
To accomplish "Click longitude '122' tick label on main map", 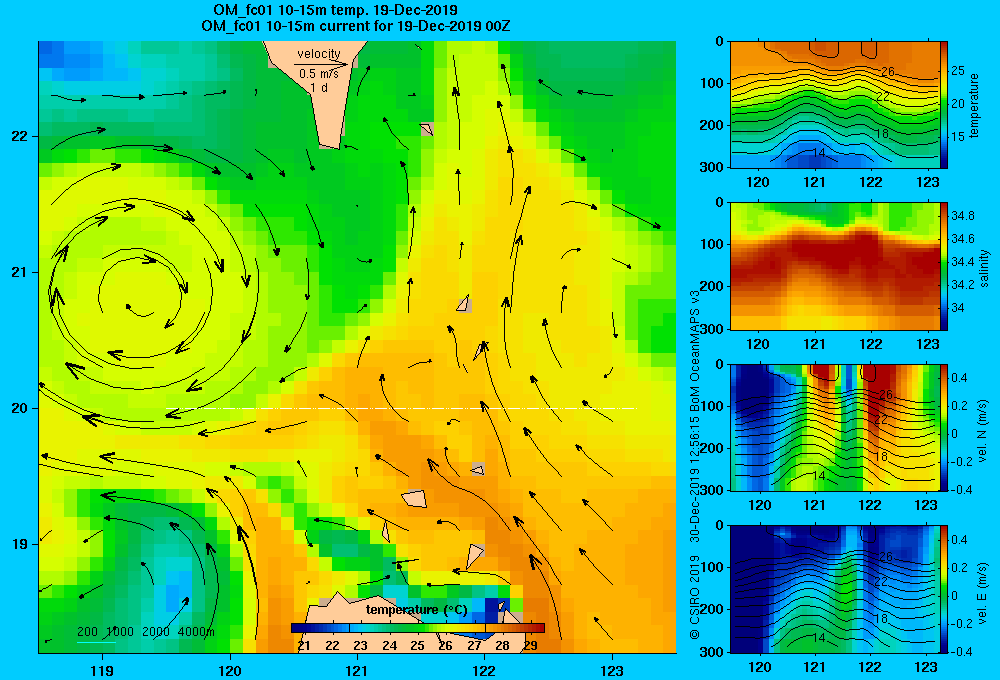I will click(x=484, y=670).
